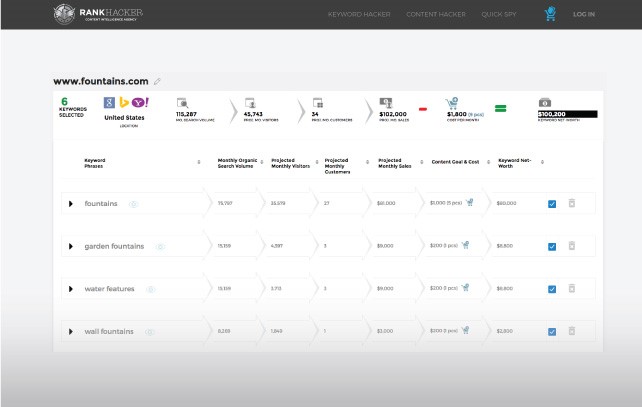The width and height of the screenshot is (642, 407).
Task: Click the pencil icon beside www.fountains.com
Action: click(x=157, y=81)
